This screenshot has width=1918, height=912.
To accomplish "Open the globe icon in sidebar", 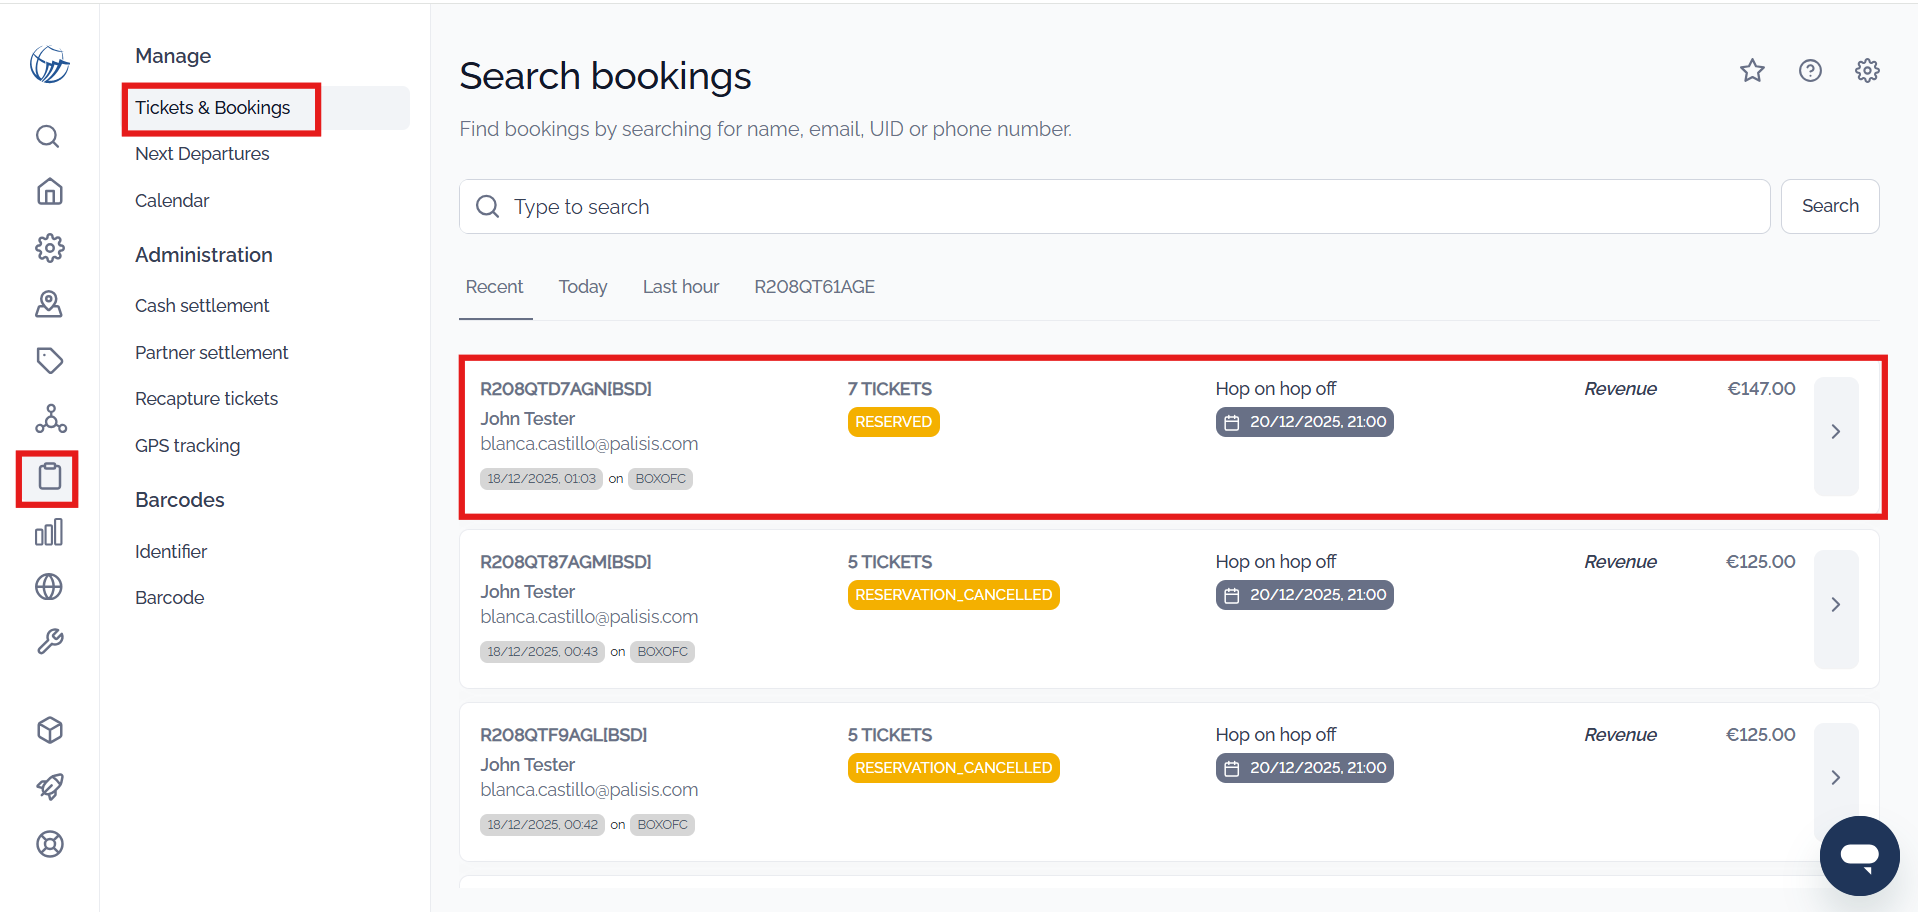I will tap(49, 586).
